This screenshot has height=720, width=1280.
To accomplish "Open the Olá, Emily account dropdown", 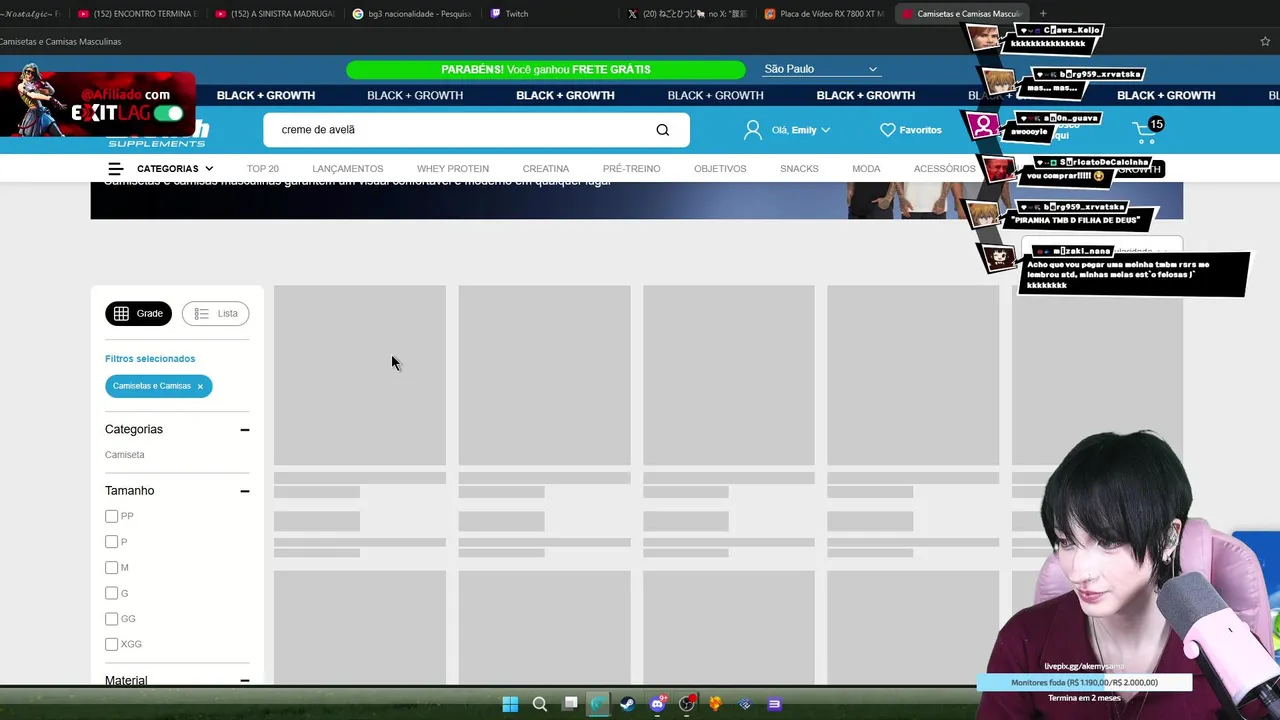I will point(801,130).
